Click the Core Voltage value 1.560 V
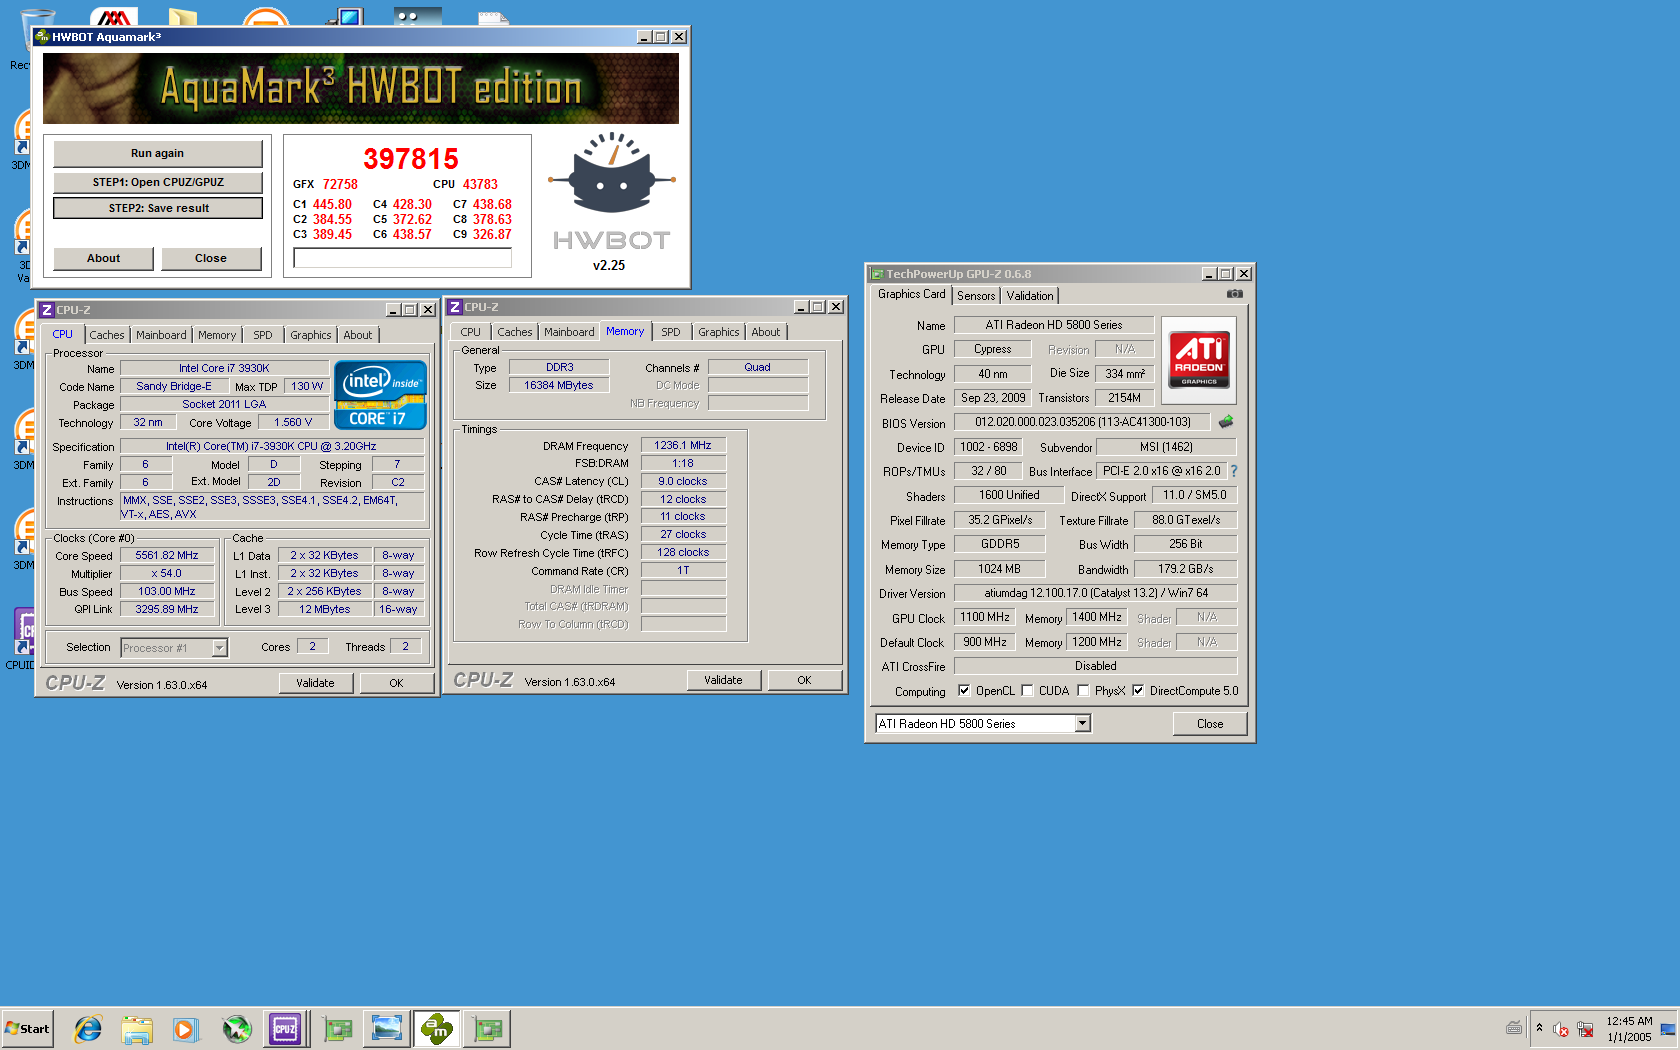This screenshot has height=1050, width=1680. [x=293, y=423]
